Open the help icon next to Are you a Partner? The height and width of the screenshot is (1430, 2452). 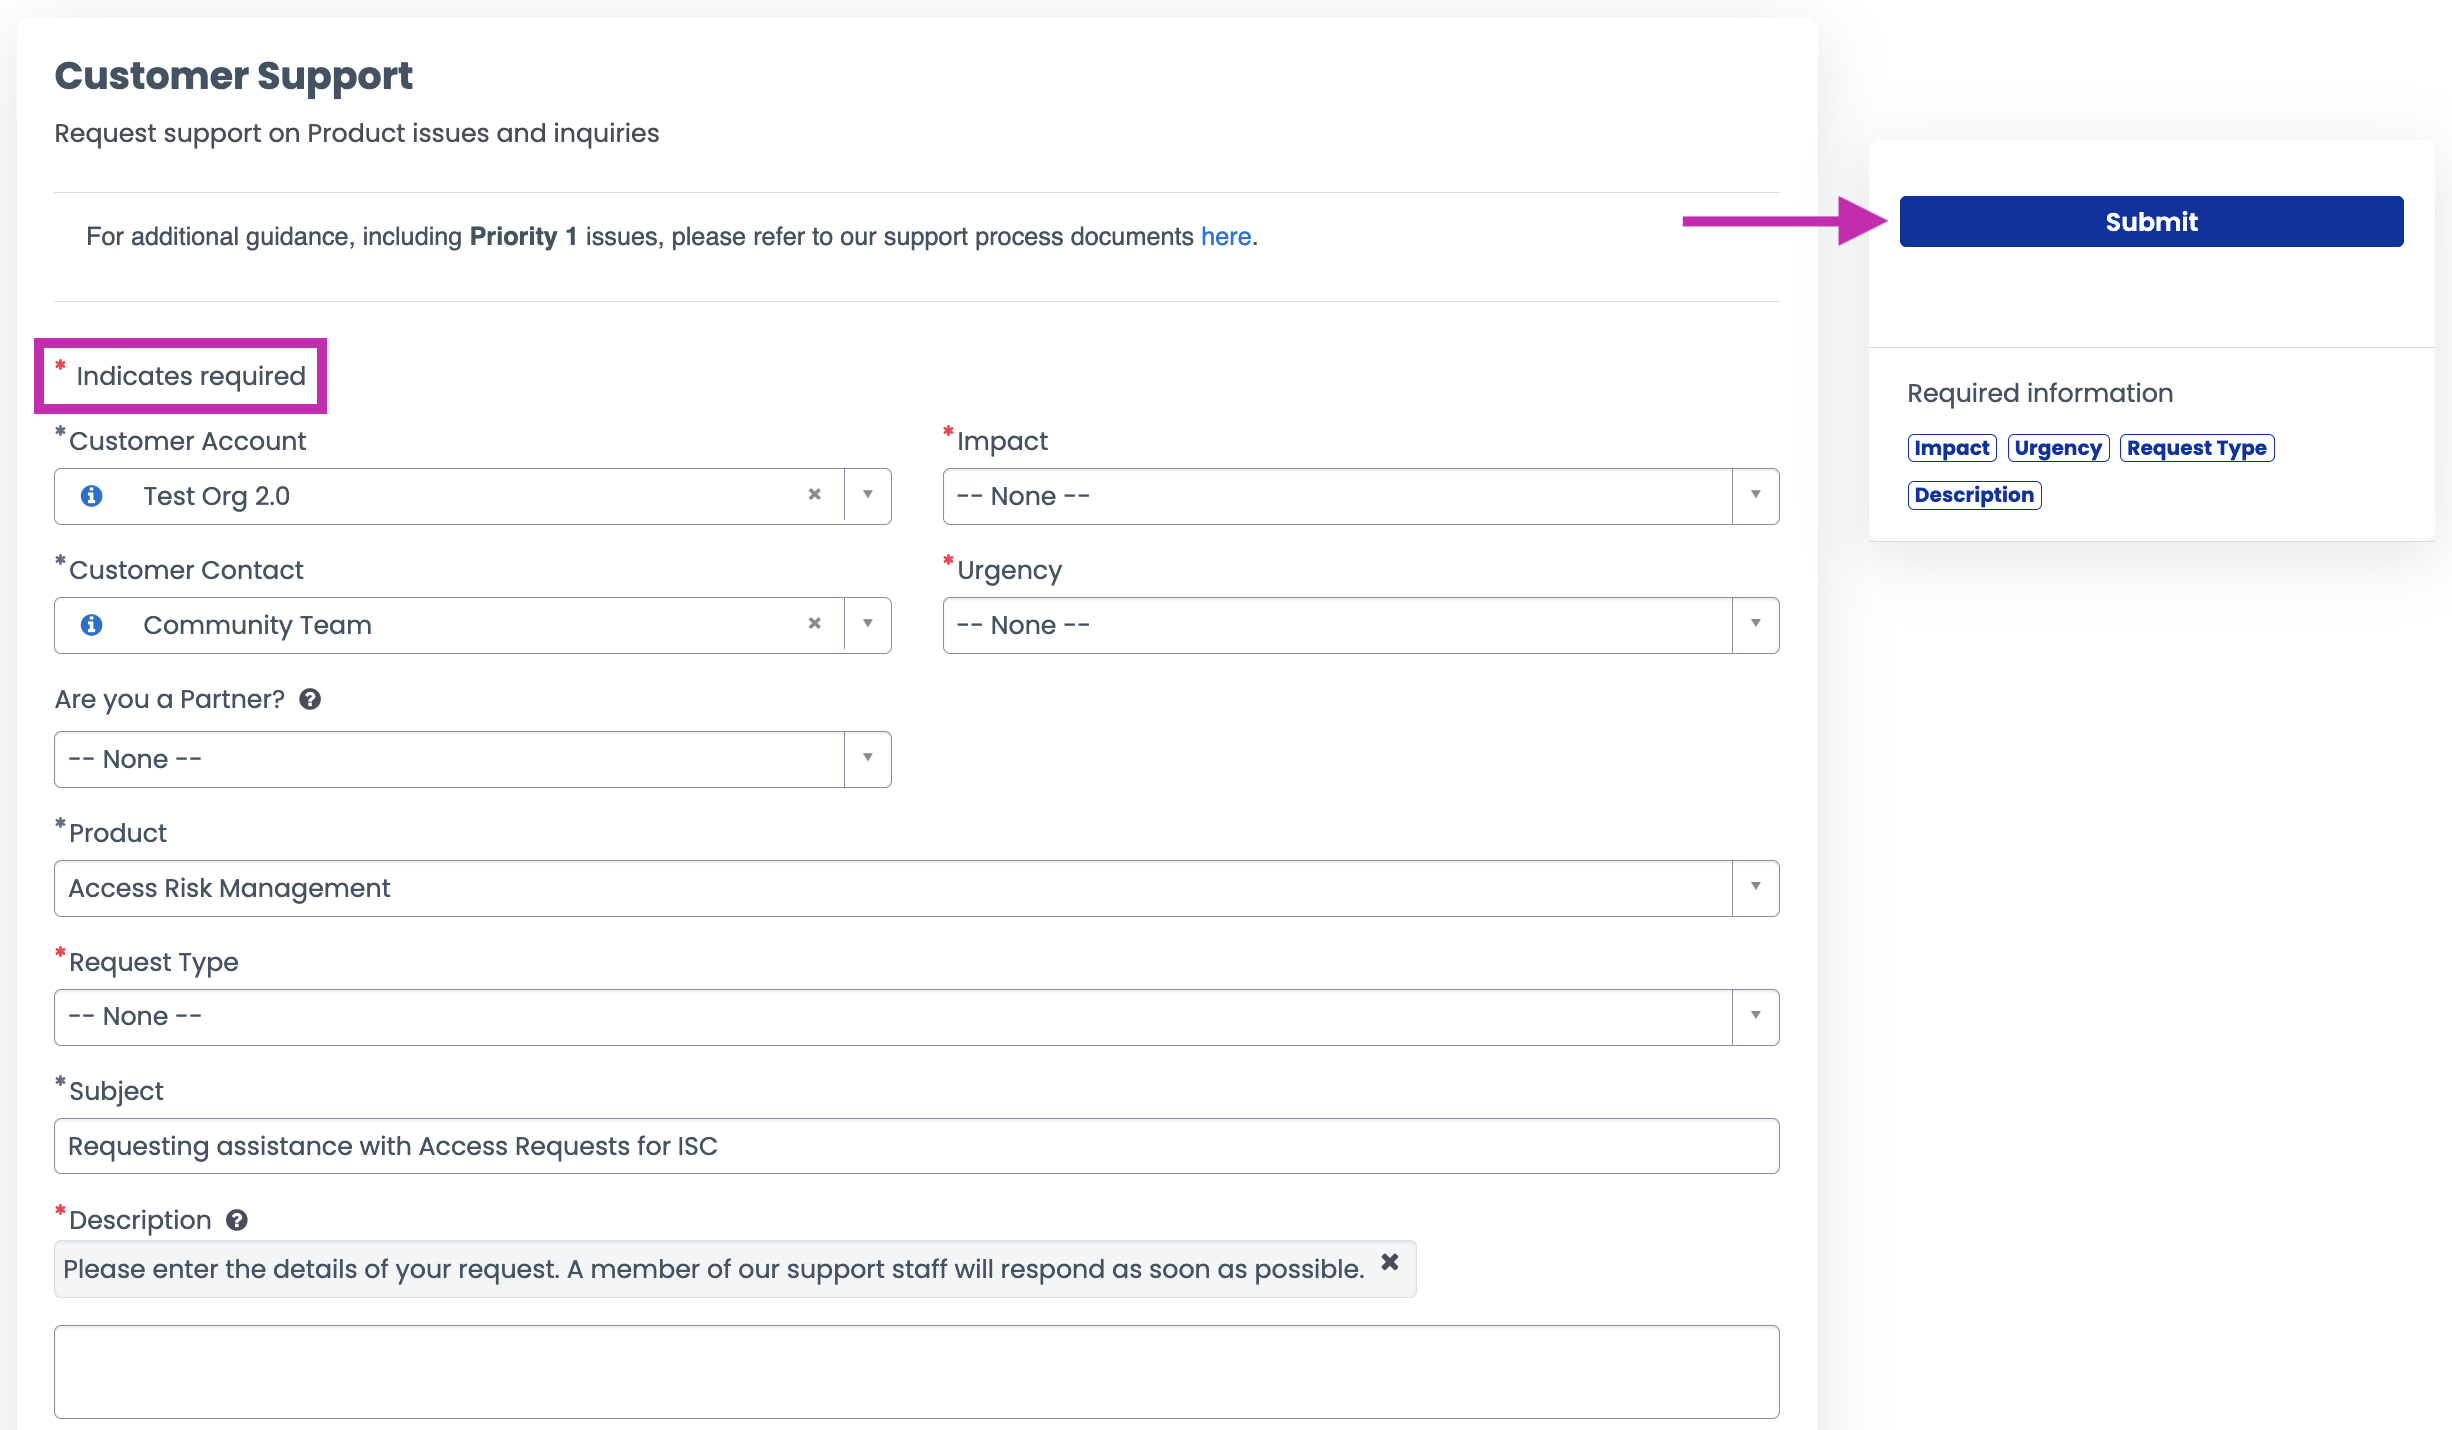pos(310,699)
